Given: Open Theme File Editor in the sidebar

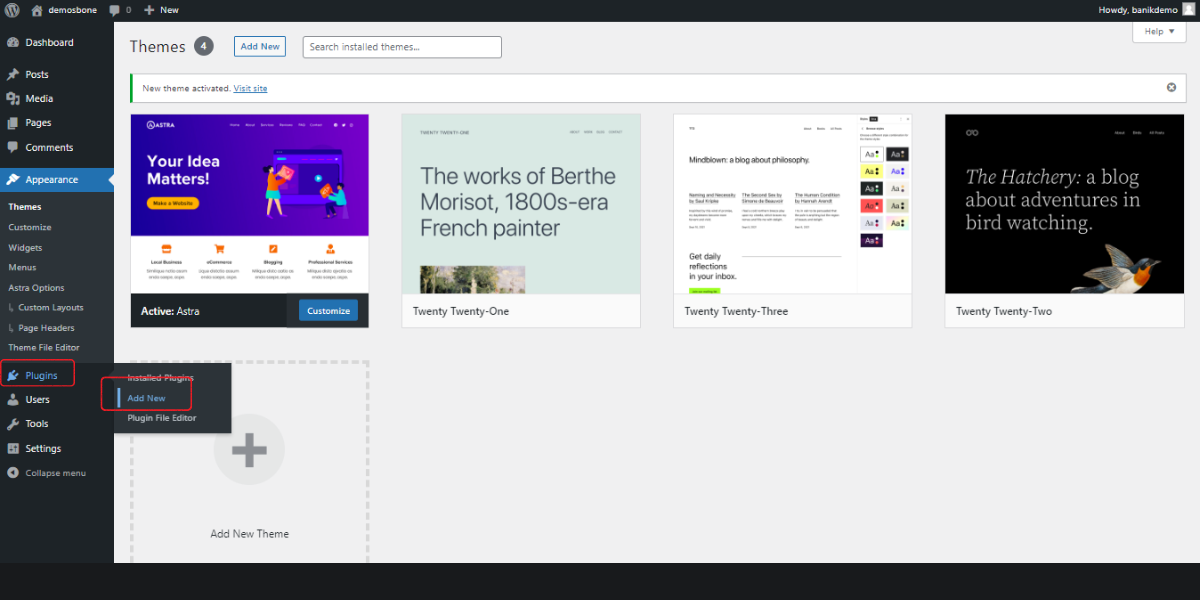Looking at the screenshot, I should 44,348.
